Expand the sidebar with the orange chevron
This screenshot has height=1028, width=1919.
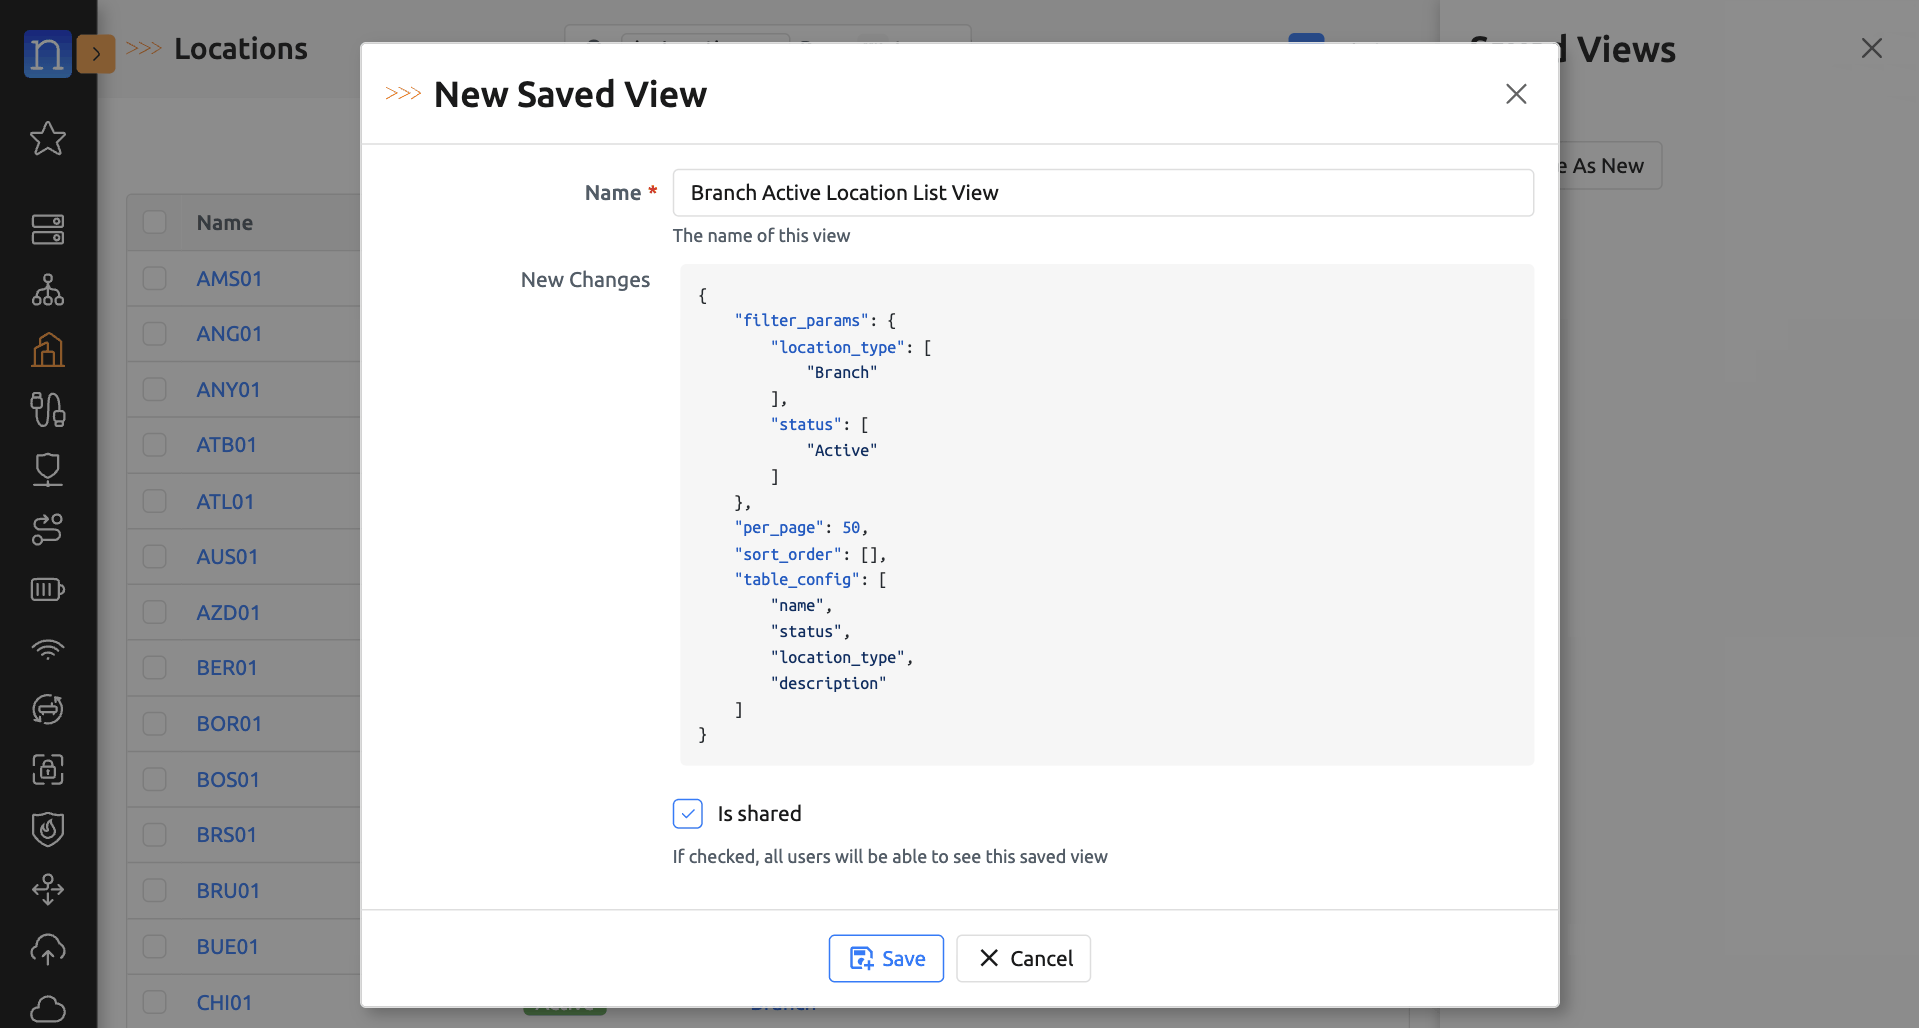96,54
